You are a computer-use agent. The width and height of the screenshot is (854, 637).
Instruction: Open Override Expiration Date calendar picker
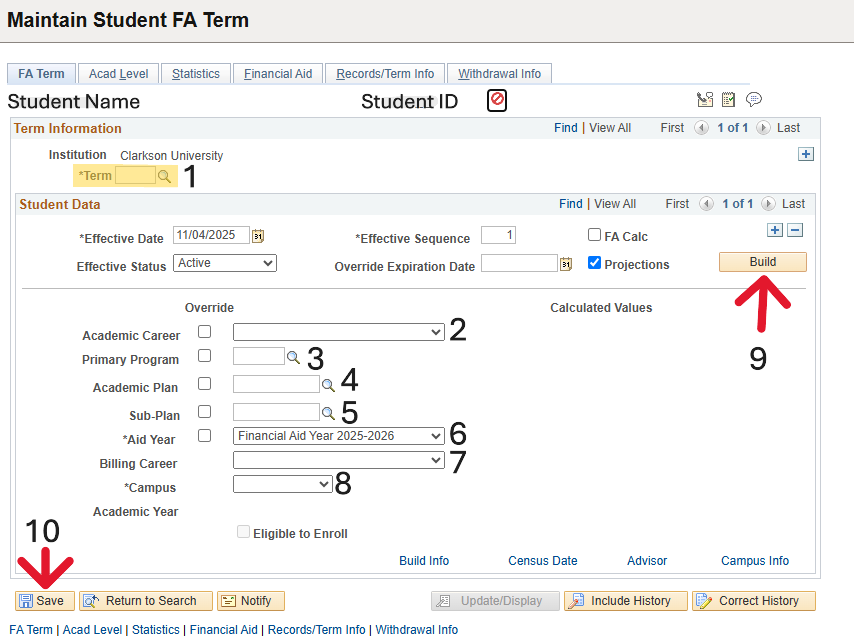pyautogui.click(x=565, y=264)
